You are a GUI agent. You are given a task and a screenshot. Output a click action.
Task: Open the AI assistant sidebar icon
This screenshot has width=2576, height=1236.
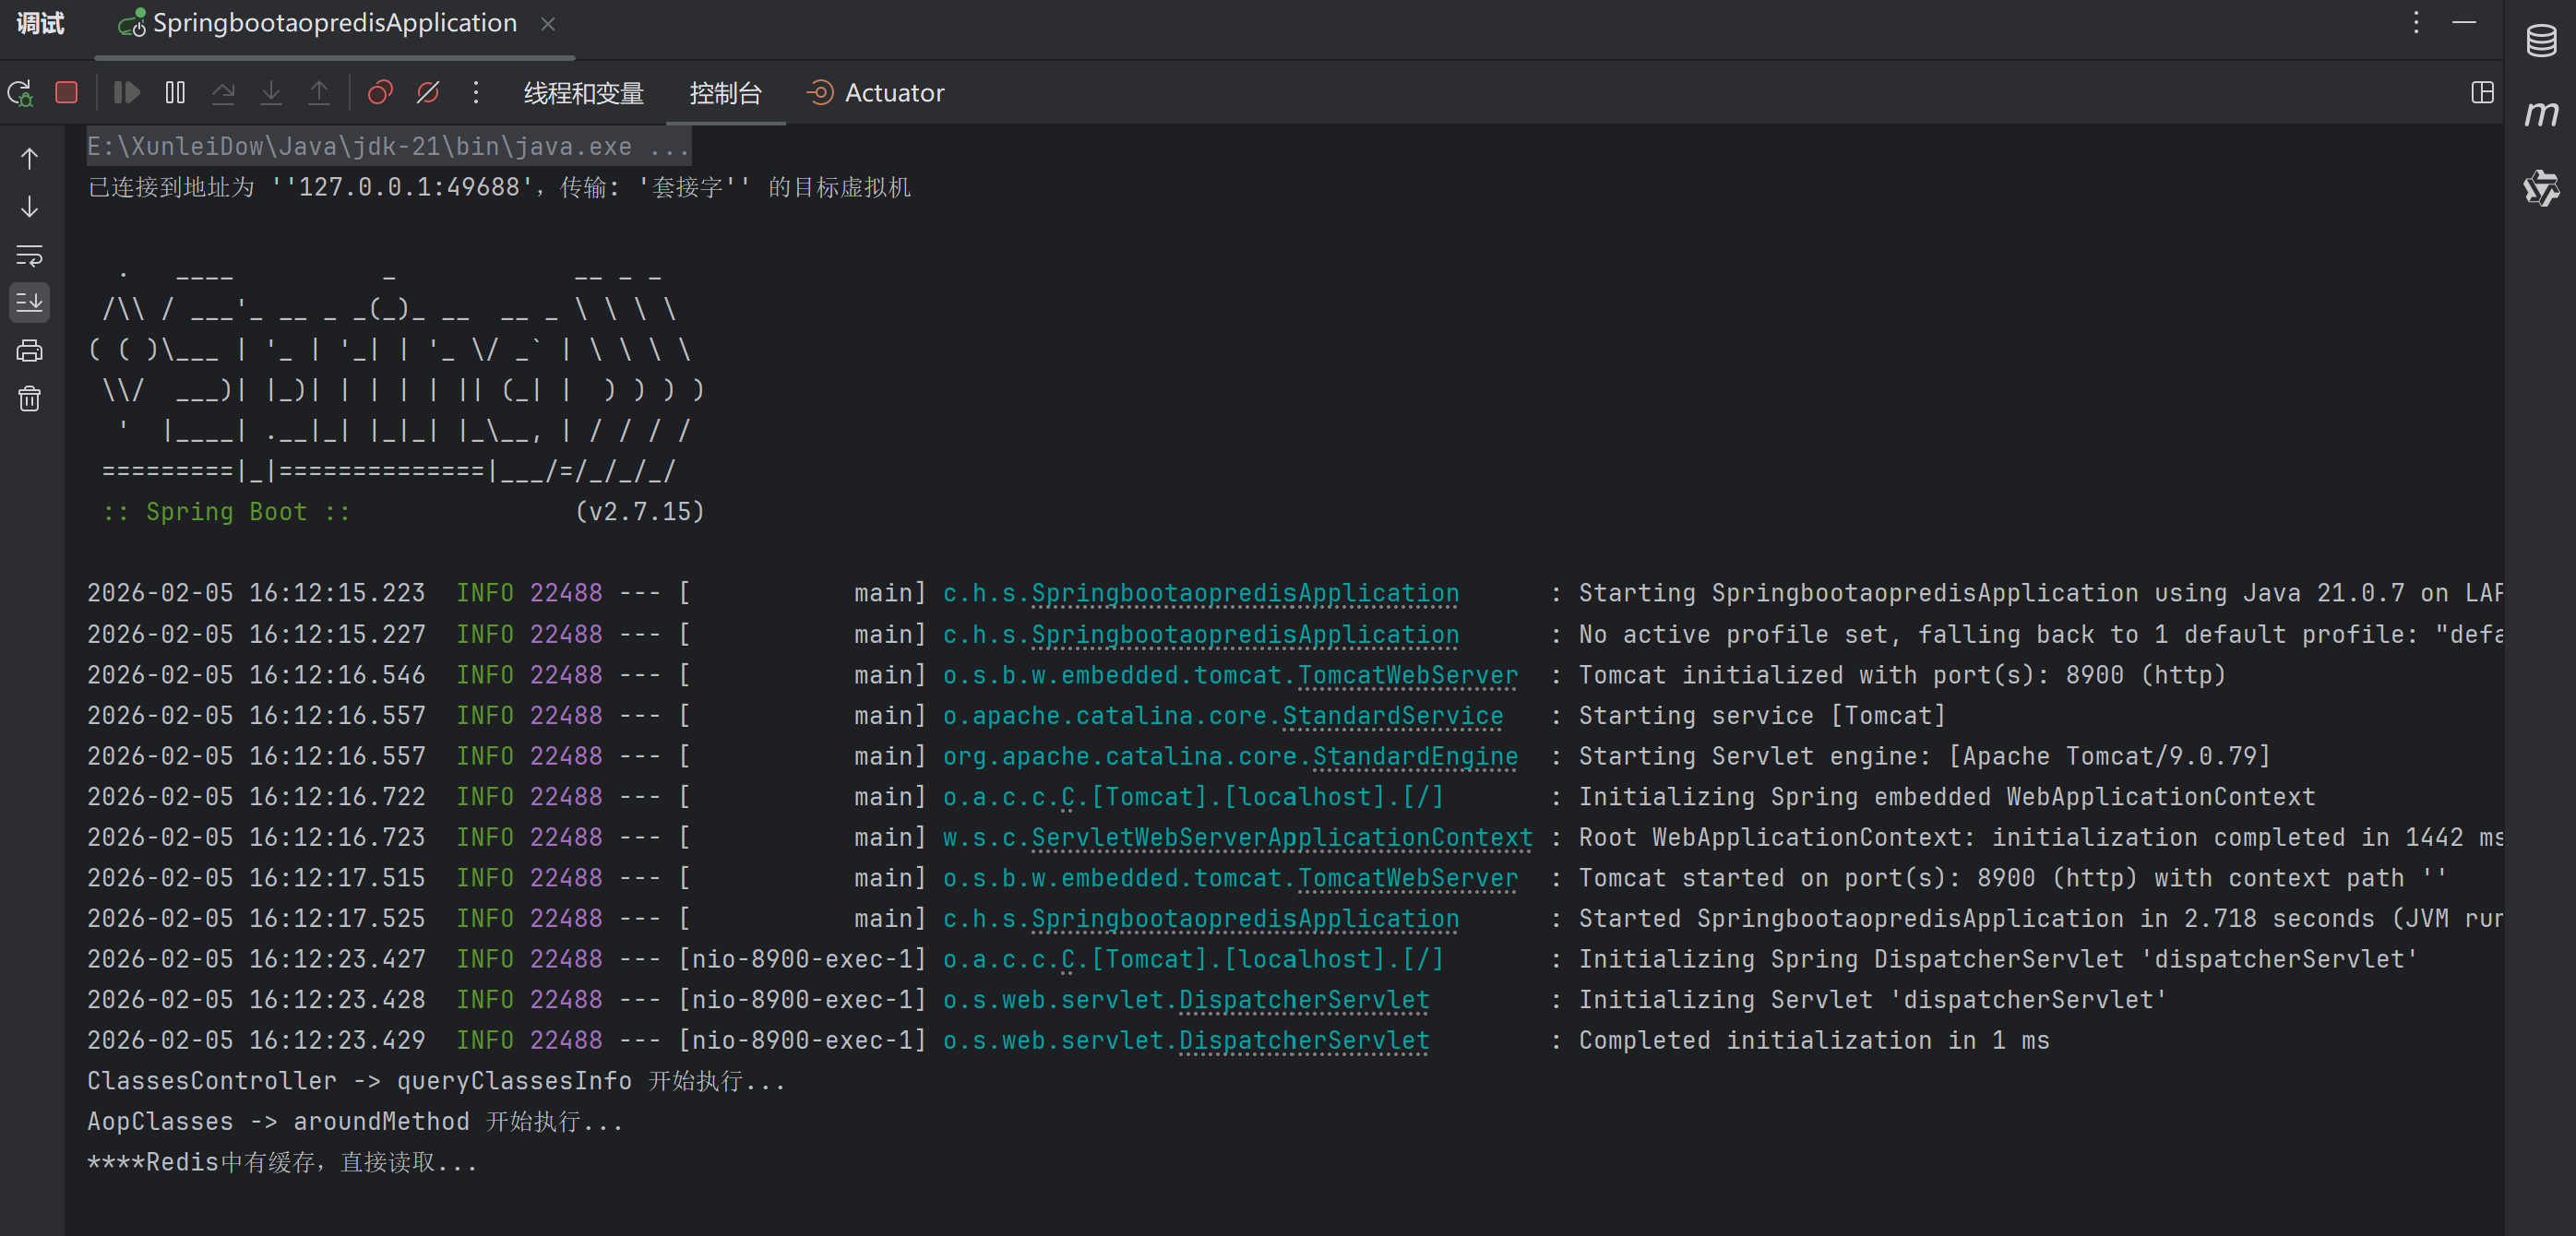pos(2541,188)
